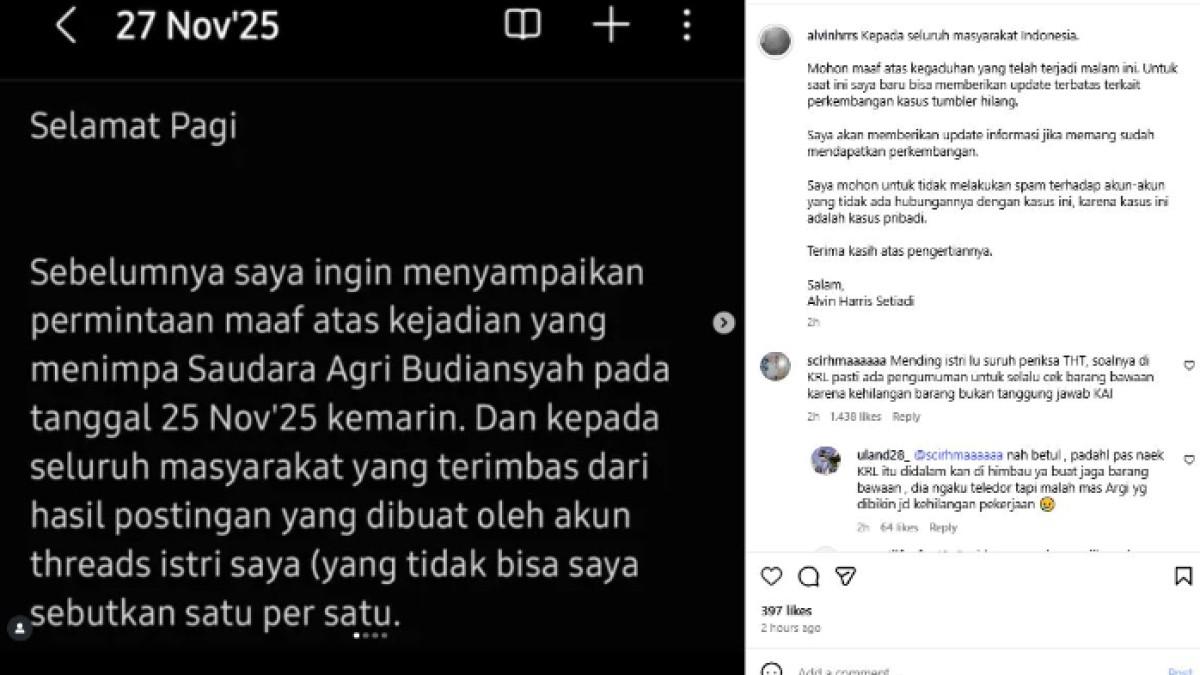Image resolution: width=1200 pixels, height=675 pixels.
Task: Save post with bookmark icon
Action: coord(1183,576)
